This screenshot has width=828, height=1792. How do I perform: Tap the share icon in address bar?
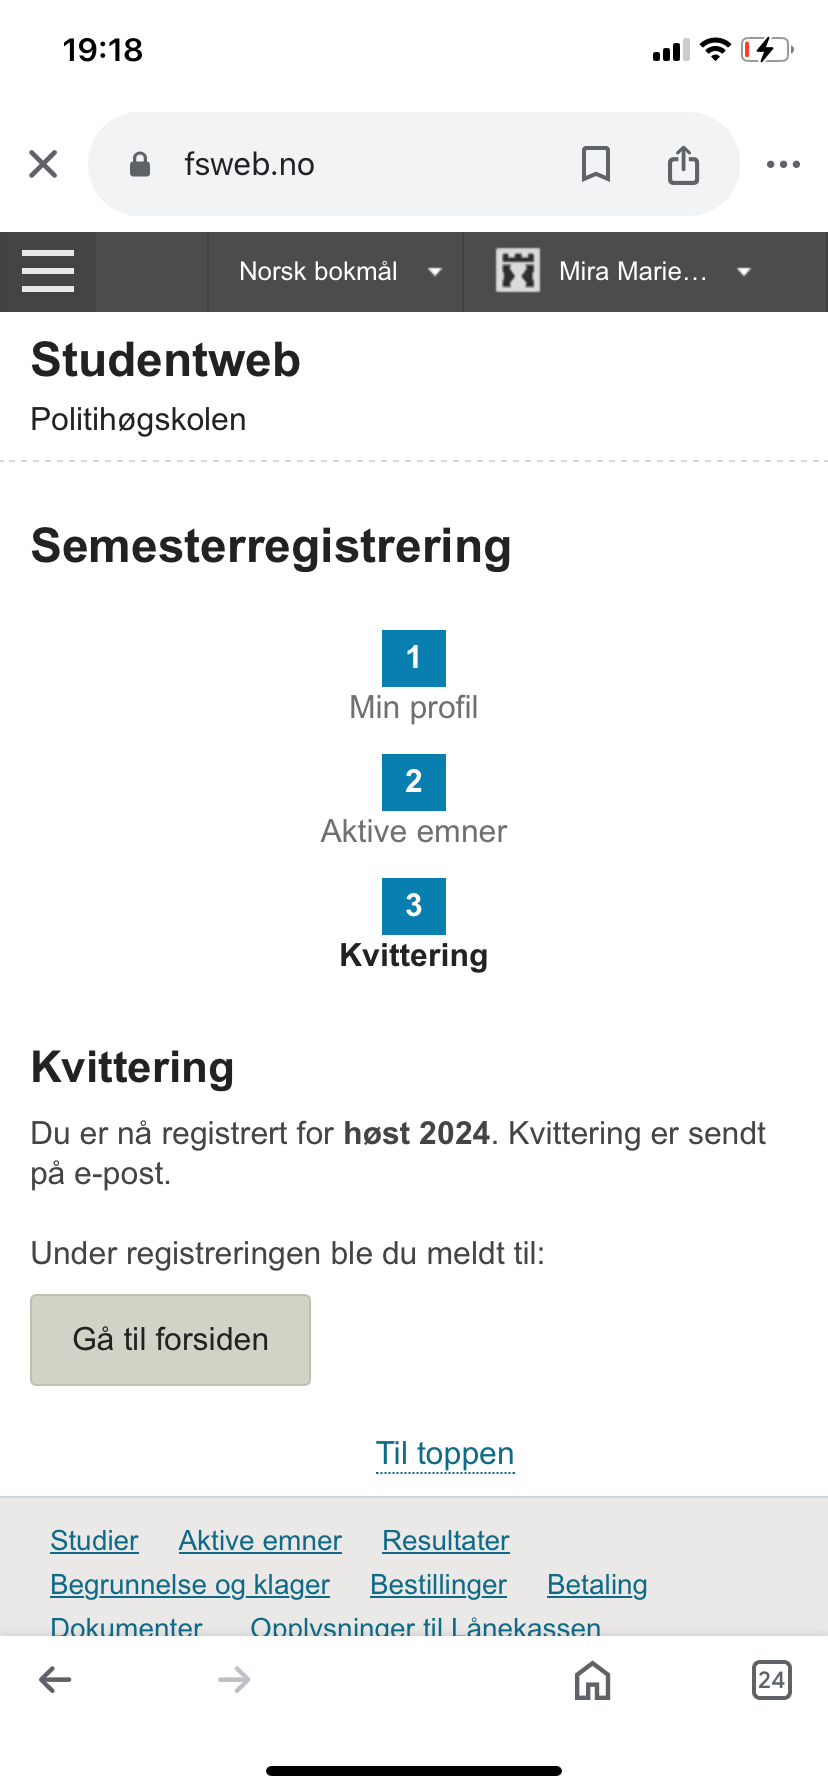click(683, 164)
